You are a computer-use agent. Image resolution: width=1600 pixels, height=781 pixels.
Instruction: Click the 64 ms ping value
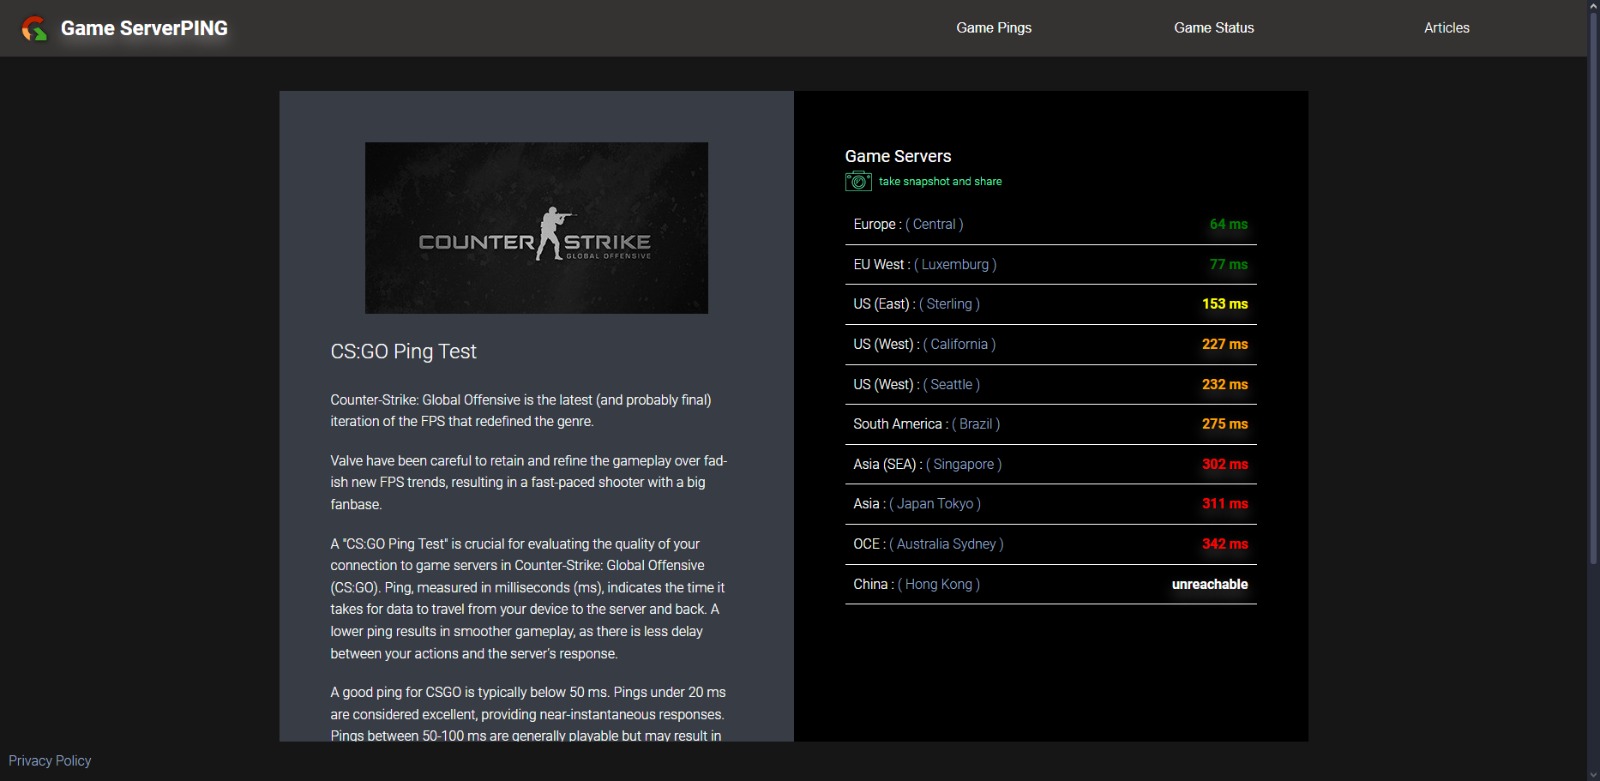(1228, 224)
